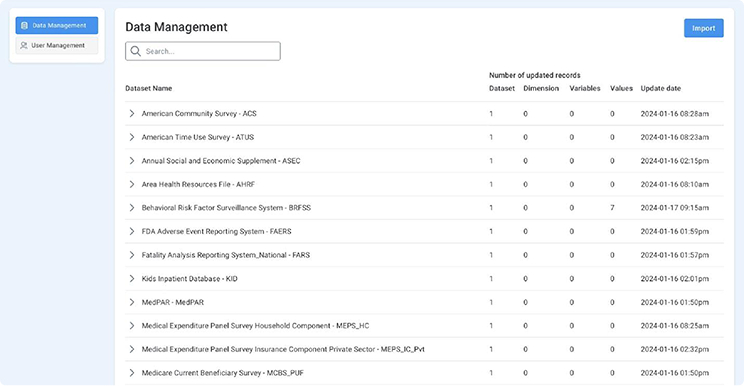Click the Data Management database icon
The height and width of the screenshot is (386, 744).
click(x=24, y=26)
